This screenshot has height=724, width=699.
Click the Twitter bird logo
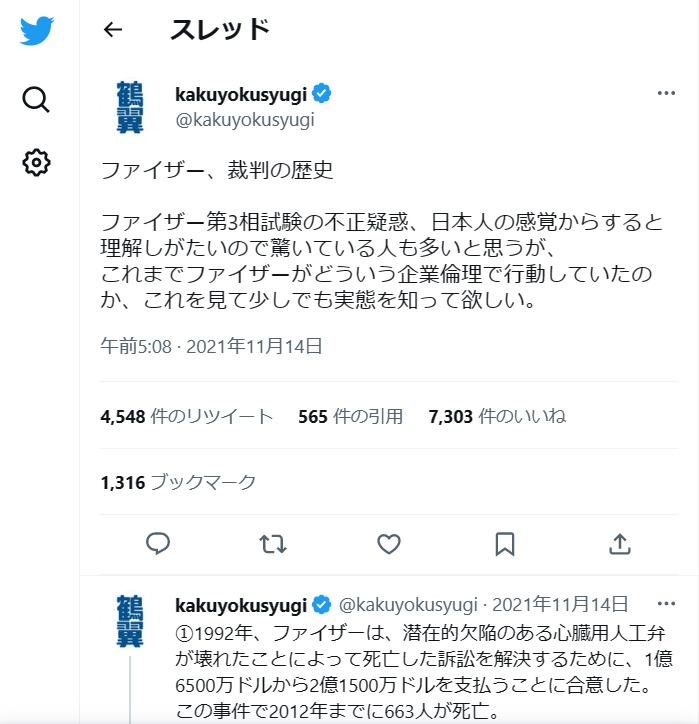(37, 30)
